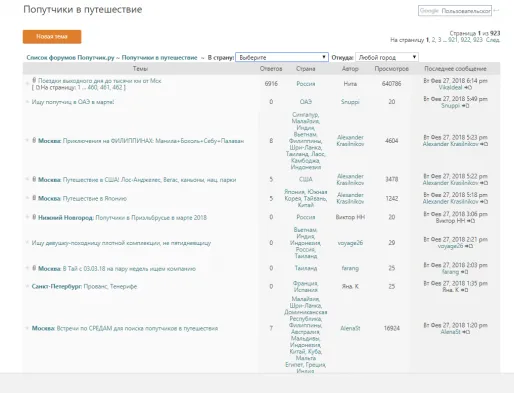Open the topic В Тай с 03.03.18
This screenshot has width=514, height=393.
pos(129,269)
